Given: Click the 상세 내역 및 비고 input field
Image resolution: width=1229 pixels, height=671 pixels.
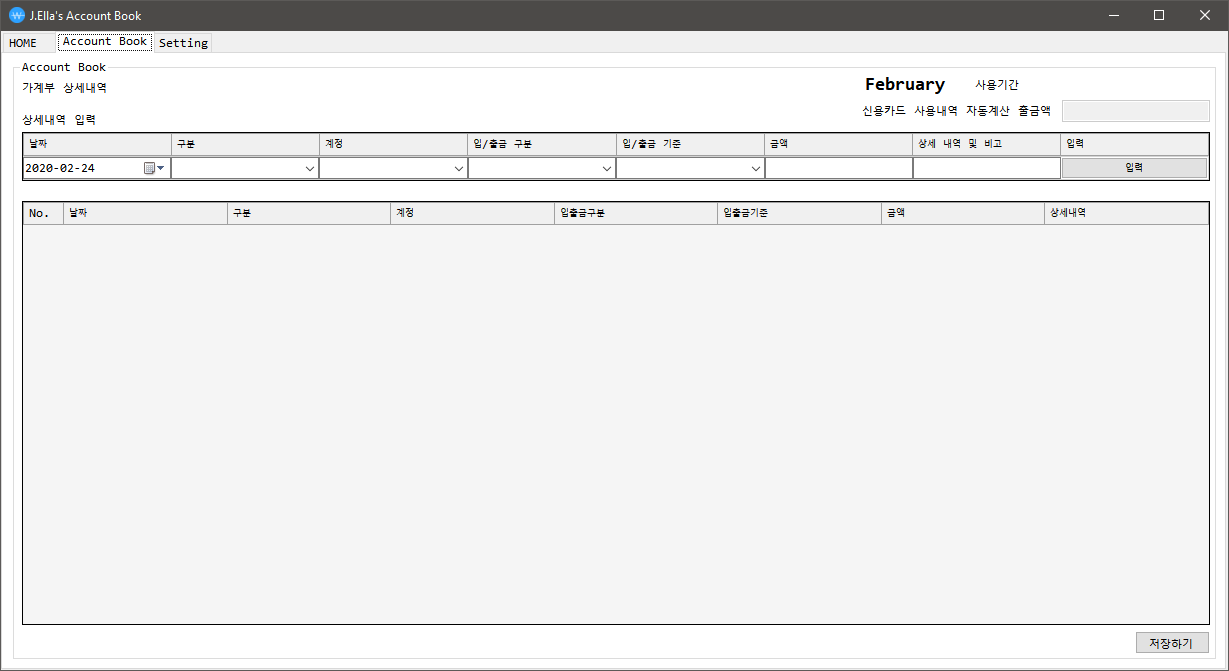Looking at the screenshot, I should tap(987, 168).
